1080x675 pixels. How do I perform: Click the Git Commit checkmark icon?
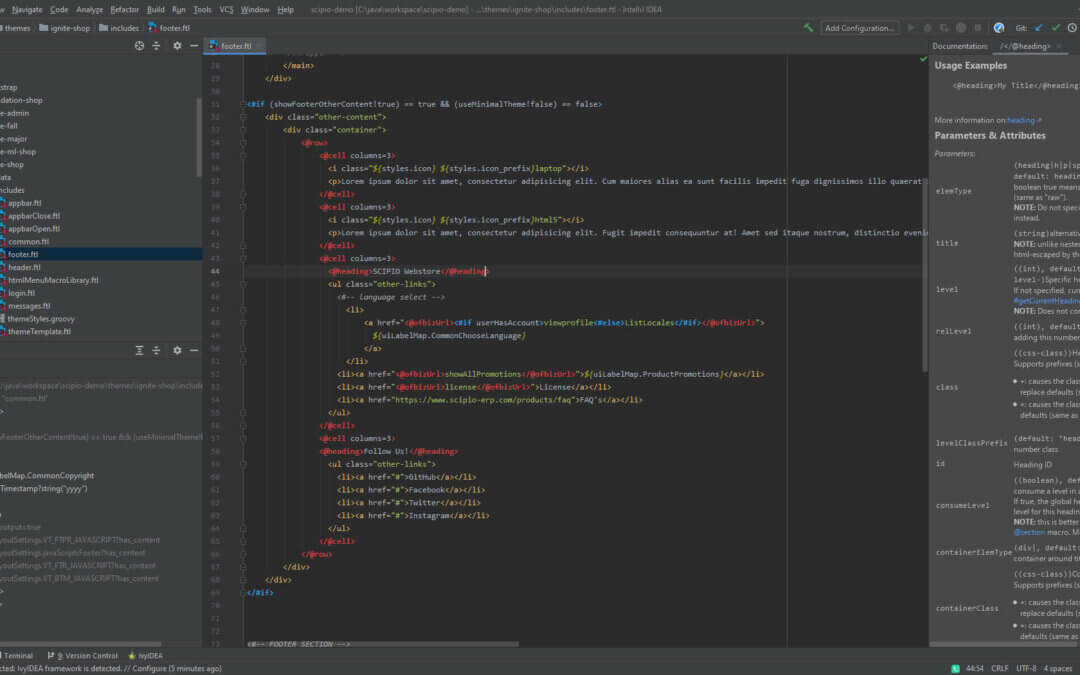pos(1056,28)
